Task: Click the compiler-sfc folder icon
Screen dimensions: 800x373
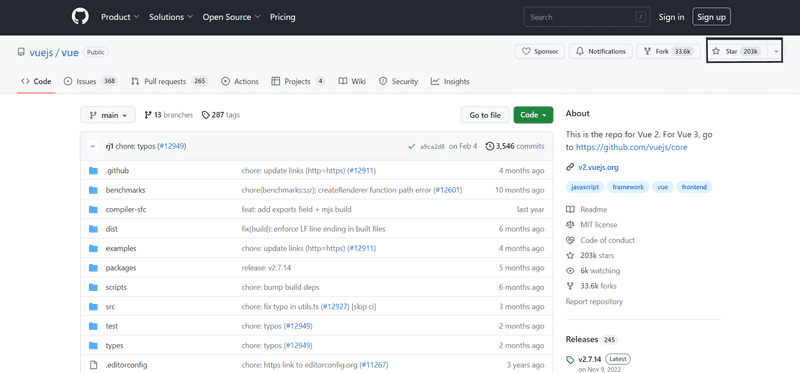Action: coord(93,209)
